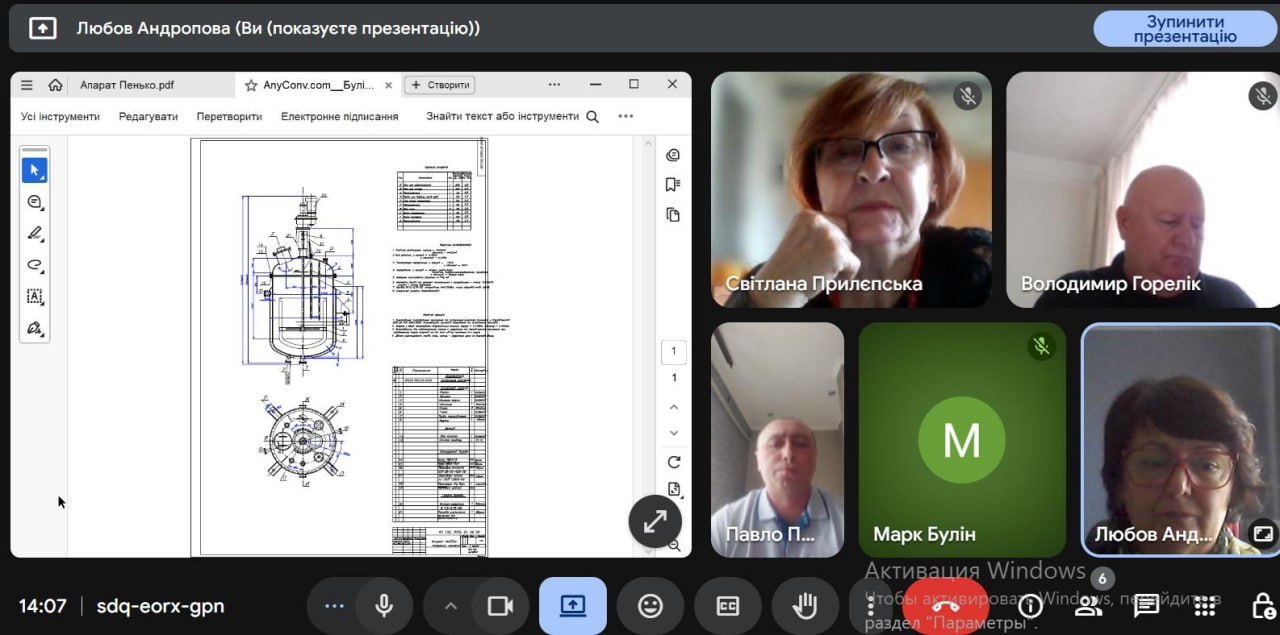
Task: Switch to the Апарат Пенько.pdf tab
Action: click(127, 85)
